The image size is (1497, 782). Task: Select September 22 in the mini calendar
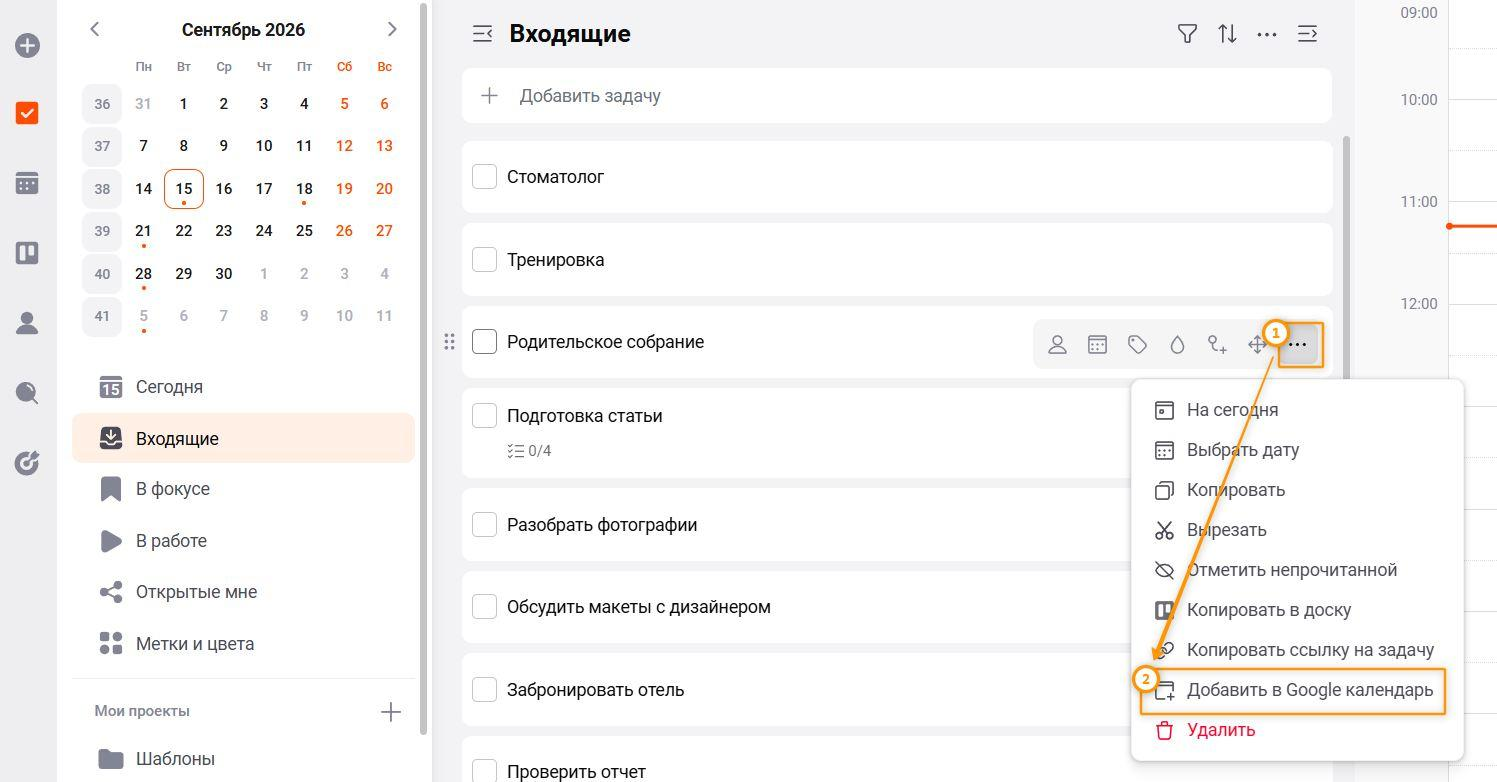click(183, 231)
